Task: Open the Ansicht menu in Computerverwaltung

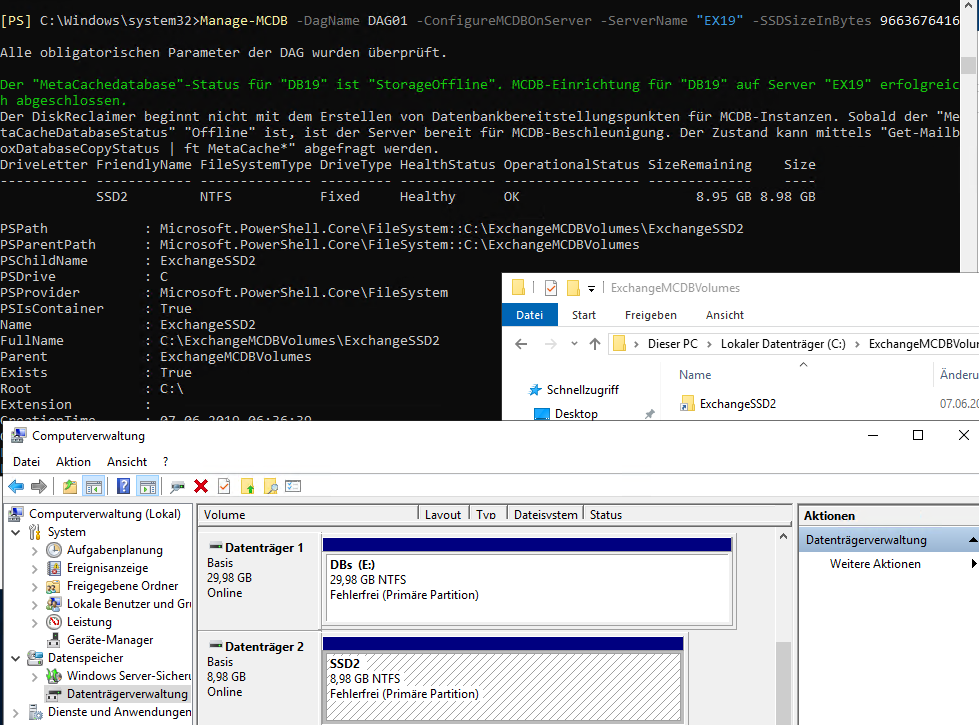Action: tap(127, 462)
